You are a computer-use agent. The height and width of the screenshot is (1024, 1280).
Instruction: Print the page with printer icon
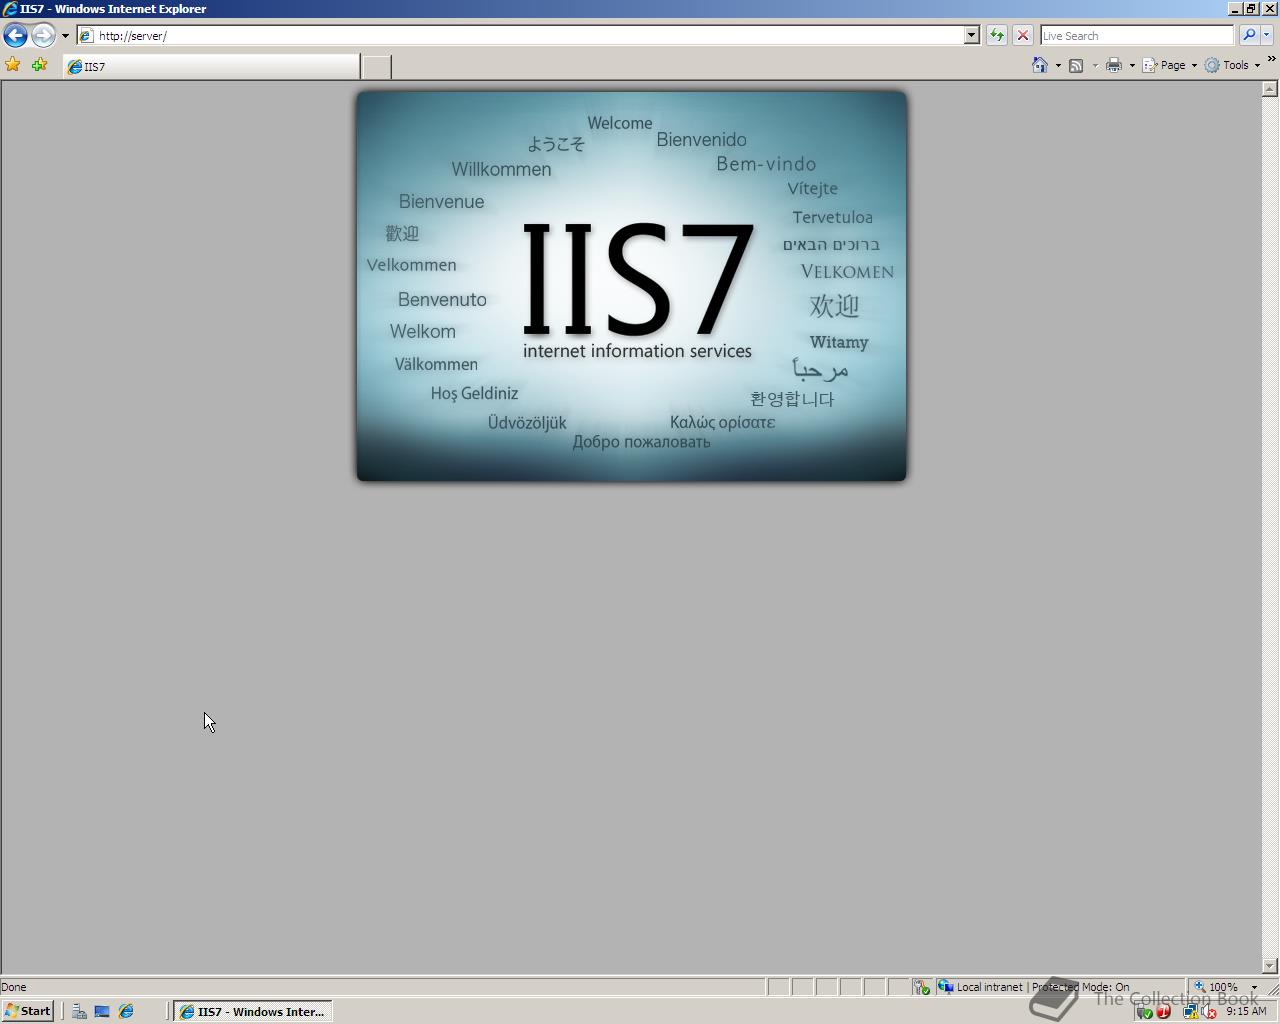[1114, 65]
